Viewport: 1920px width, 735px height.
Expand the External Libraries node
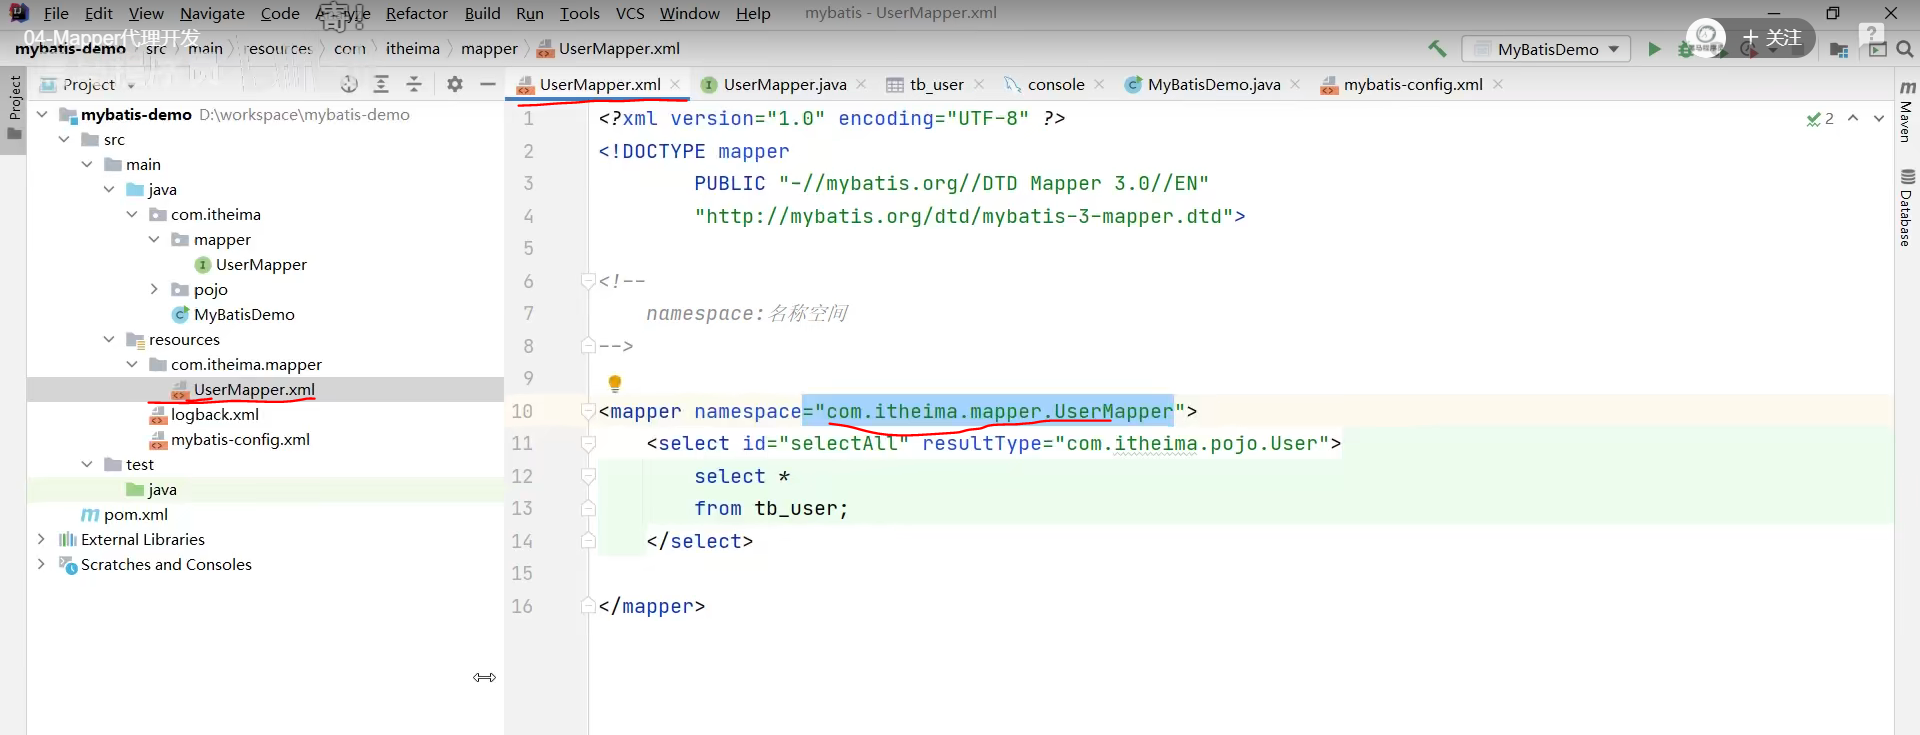click(x=41, y=539)
